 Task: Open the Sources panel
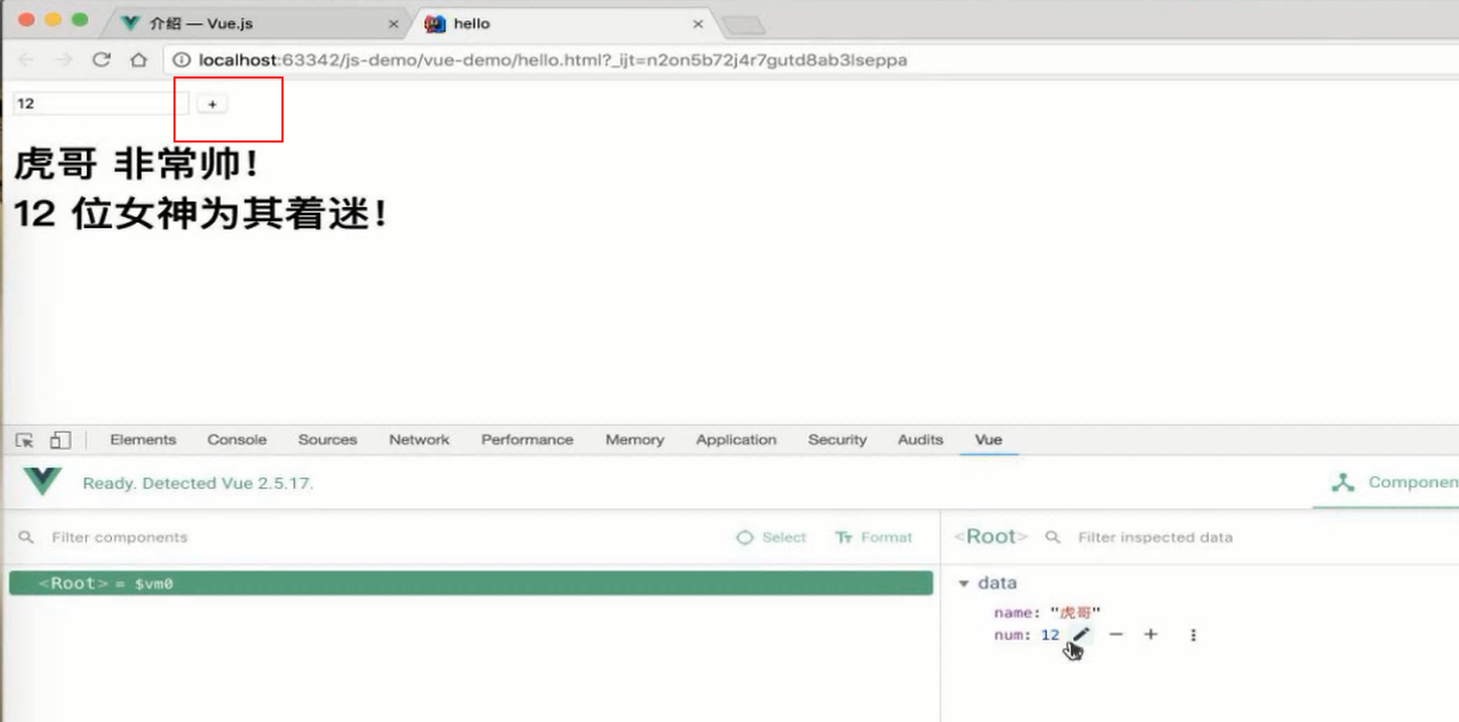point(327,440)
